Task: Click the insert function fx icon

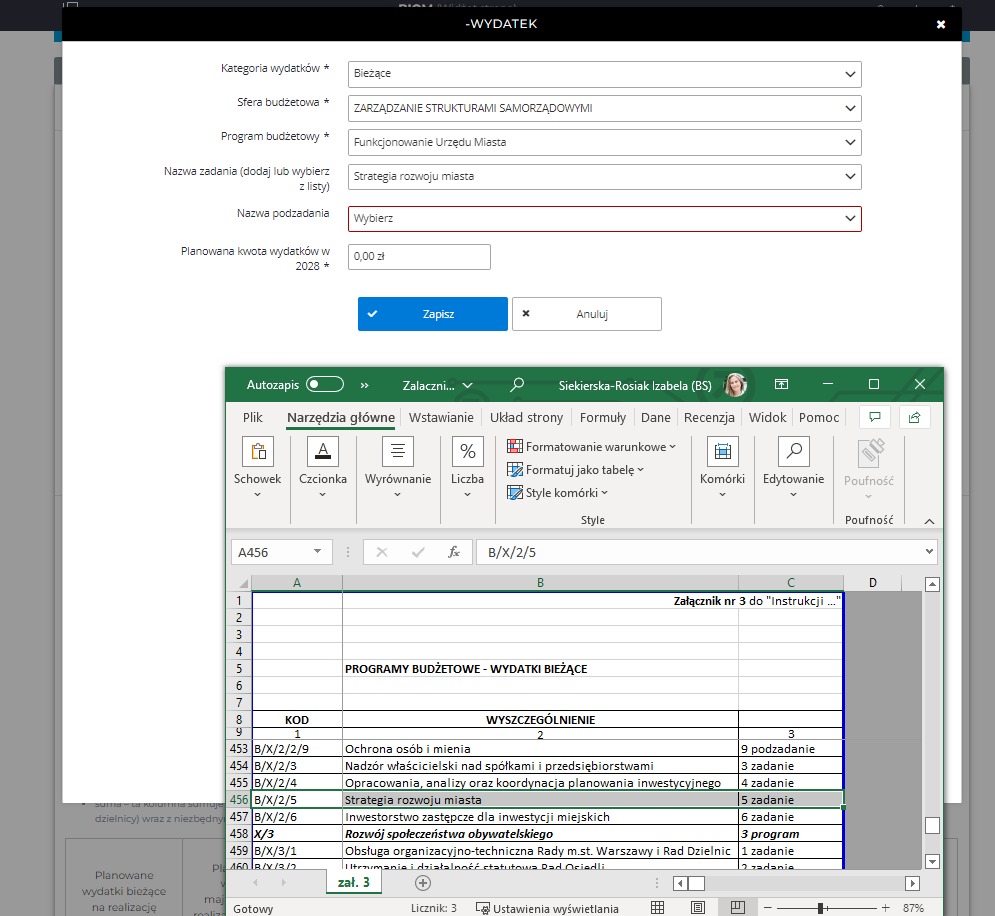Action: point(453,552)
